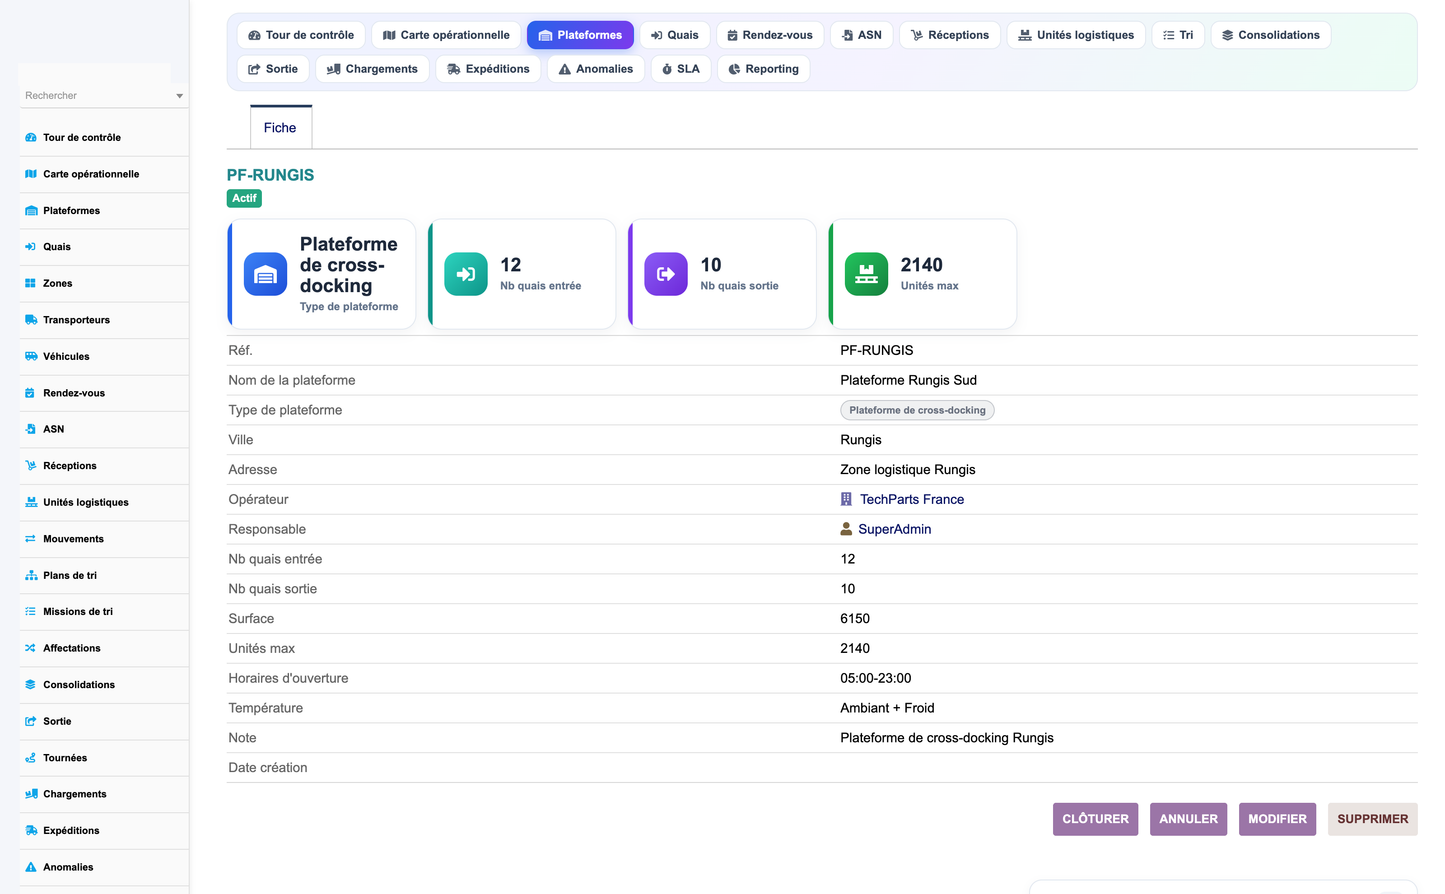This screenshot has width=1445, height=894.
Task: Open Reporting in top navigation
Action: (764, 69)
